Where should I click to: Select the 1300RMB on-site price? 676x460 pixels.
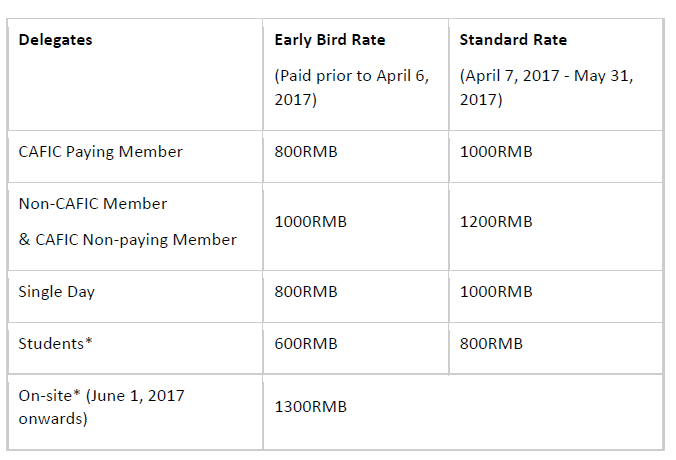coord(310,407)
